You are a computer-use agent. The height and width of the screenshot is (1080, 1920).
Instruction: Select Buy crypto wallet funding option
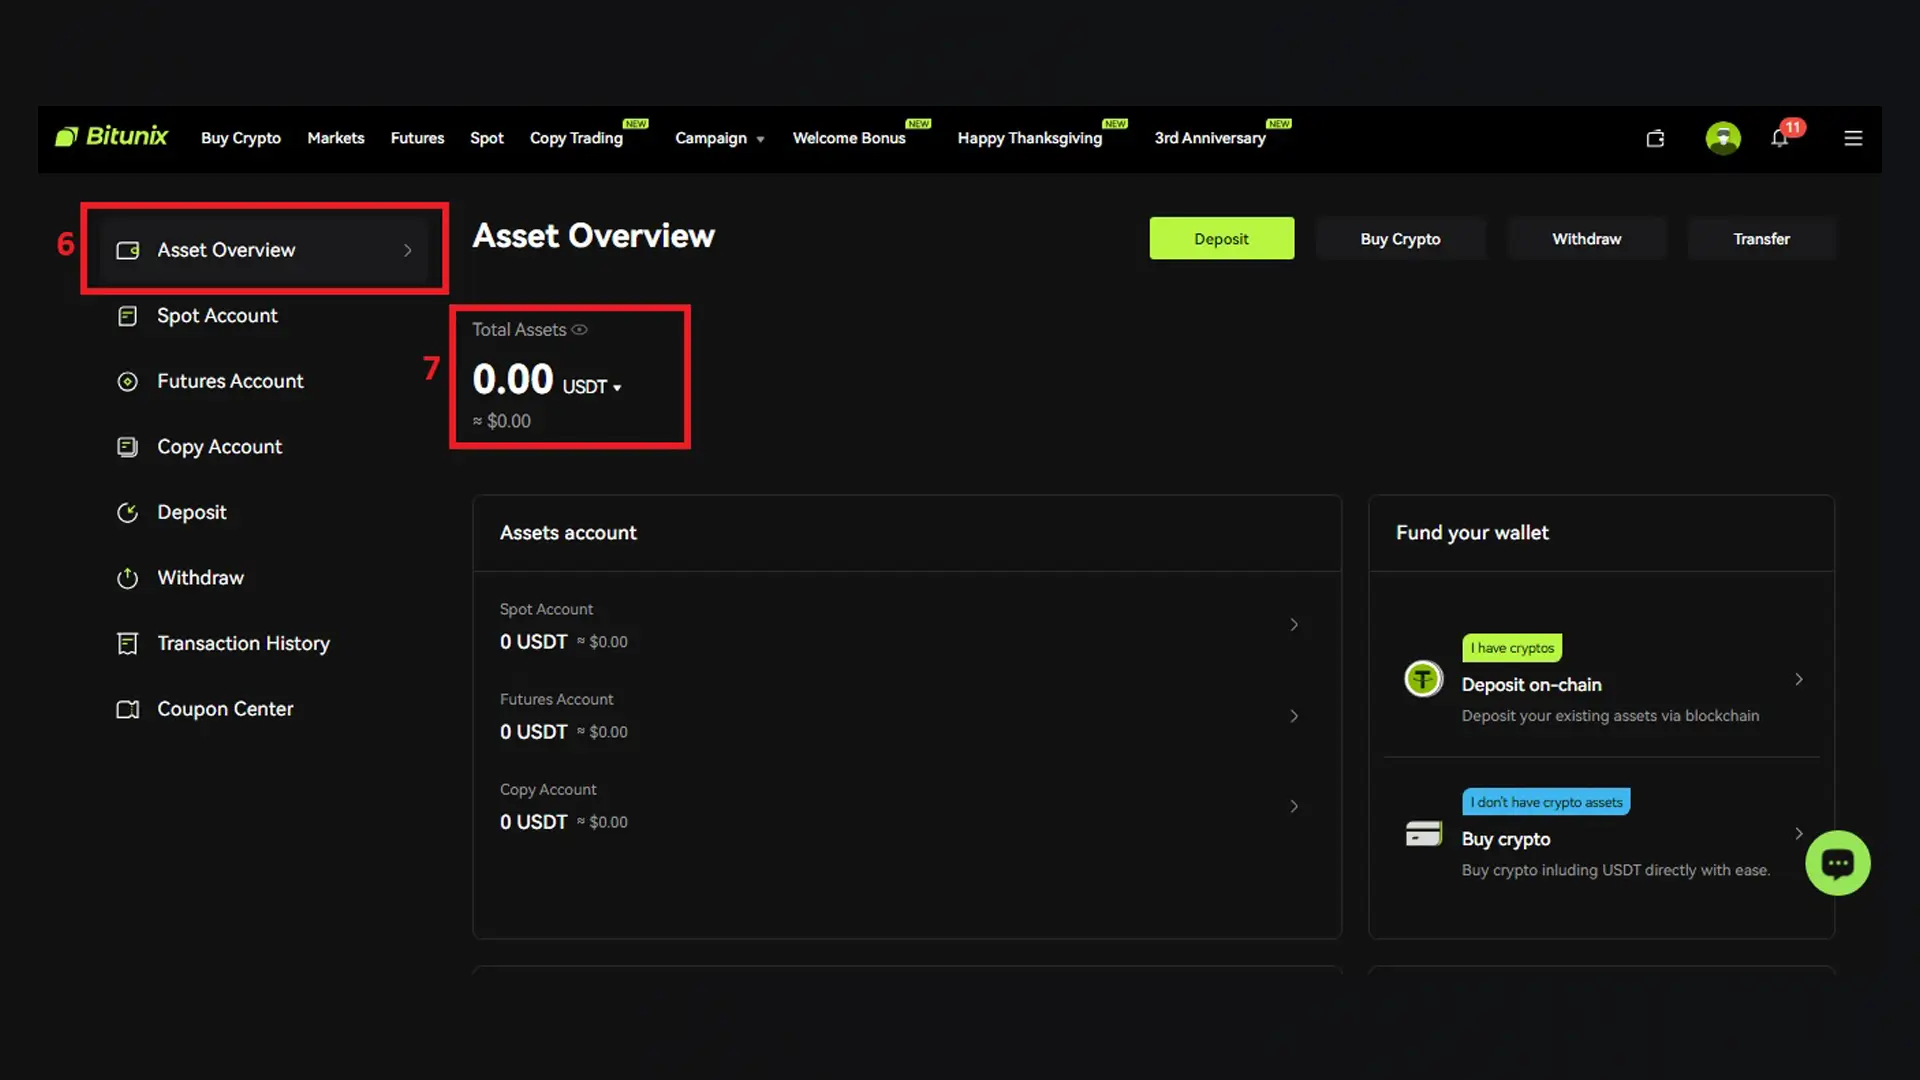(1602, 834)
